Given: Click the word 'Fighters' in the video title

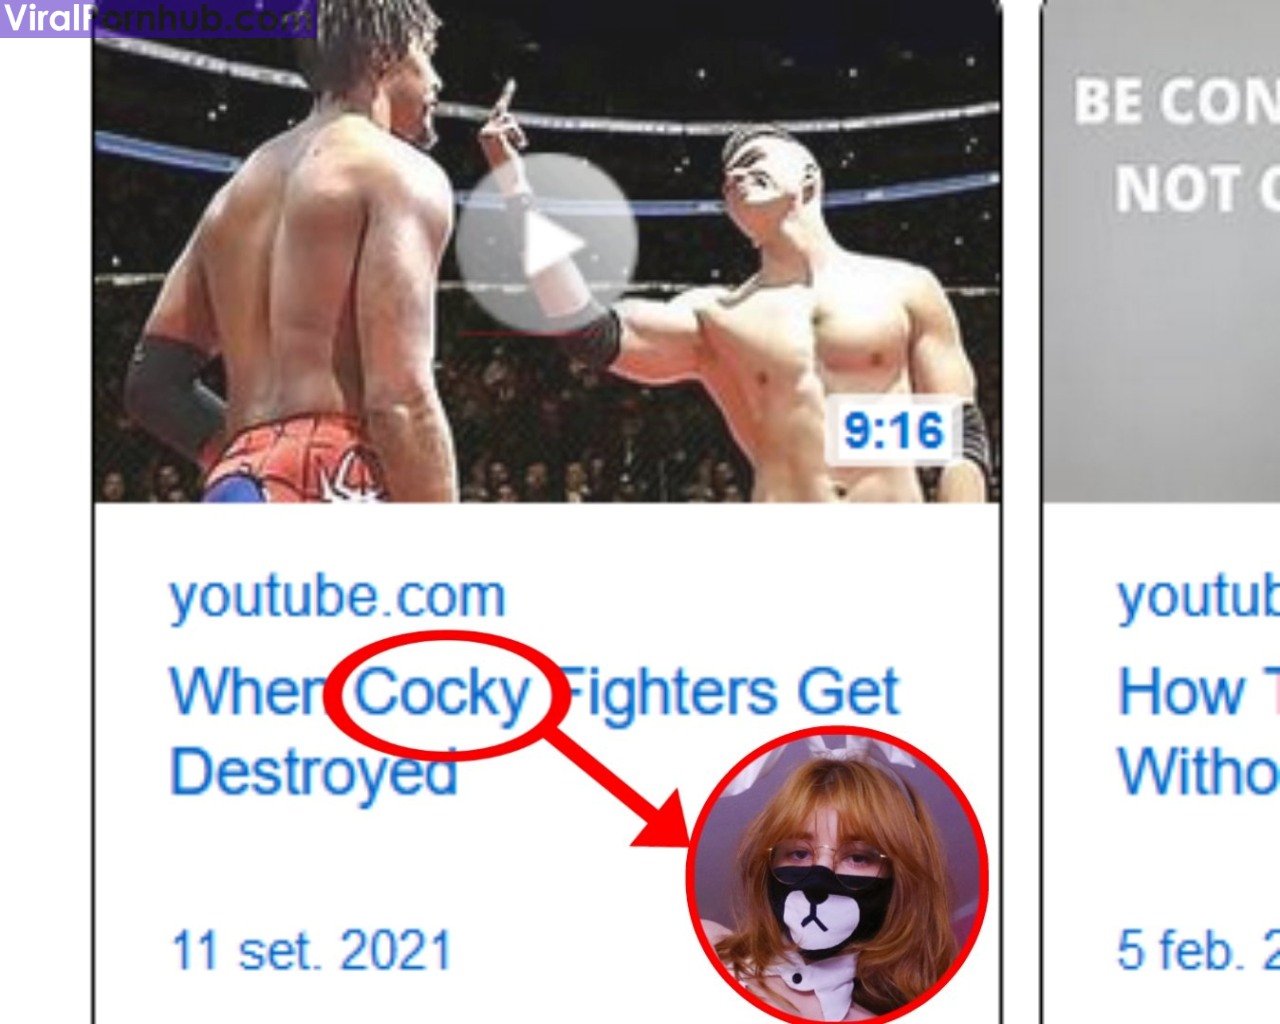Looking at the screenshot, I should pyautogui.click(x=666, y=693).
